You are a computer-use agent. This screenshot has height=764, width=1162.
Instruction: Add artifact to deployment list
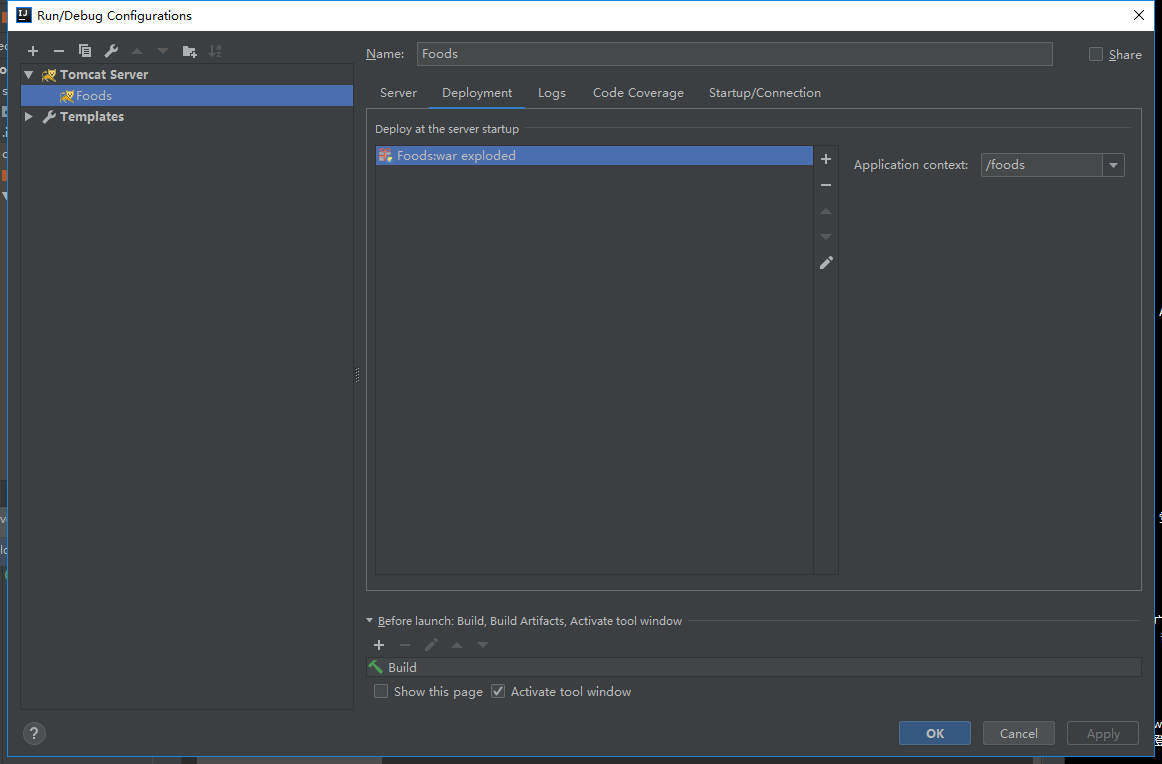pos(826,159)
